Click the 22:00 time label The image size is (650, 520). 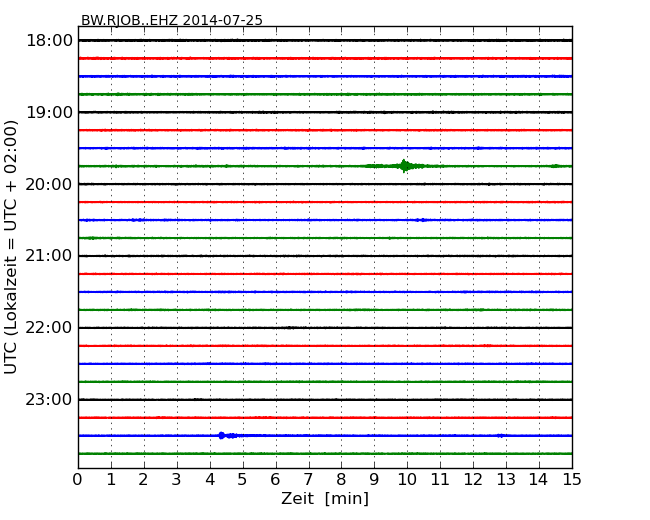(x=49, y=328)
